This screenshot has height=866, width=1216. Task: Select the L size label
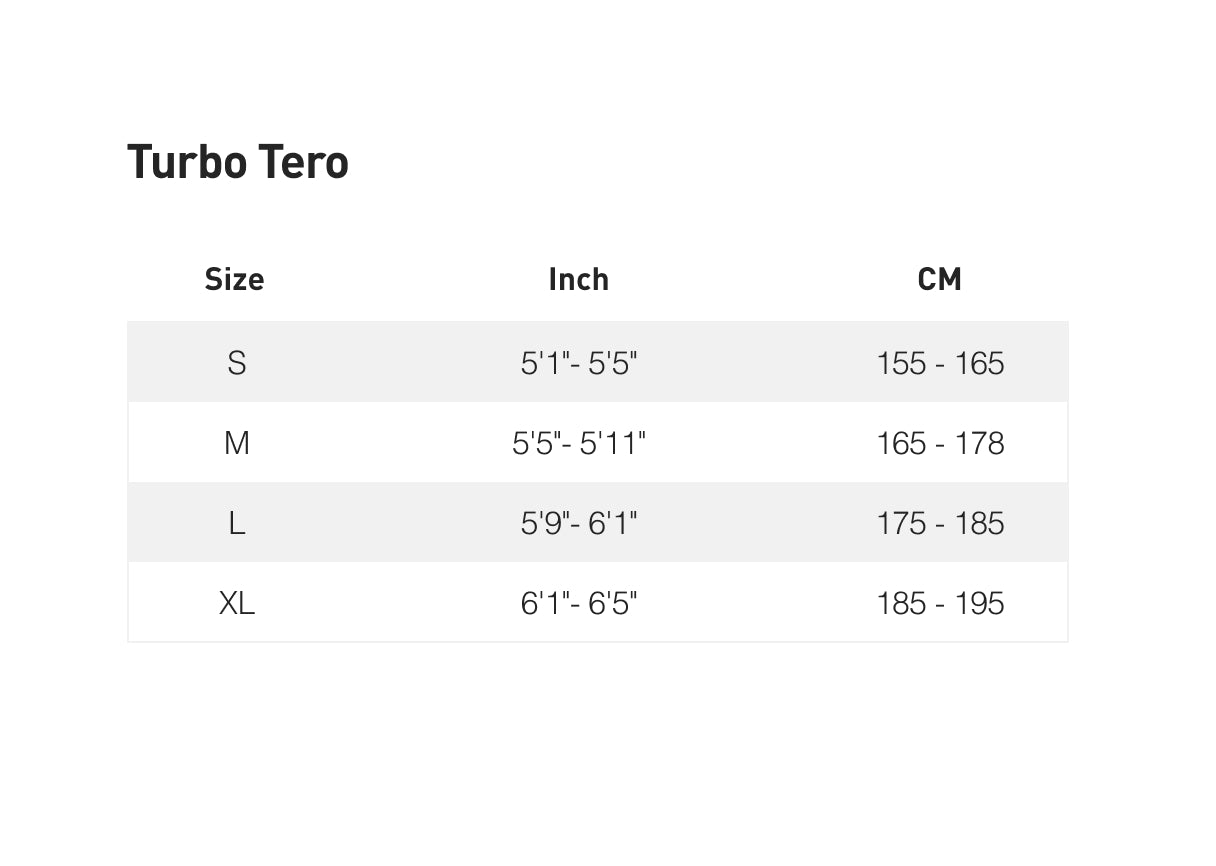coord(236,523)
